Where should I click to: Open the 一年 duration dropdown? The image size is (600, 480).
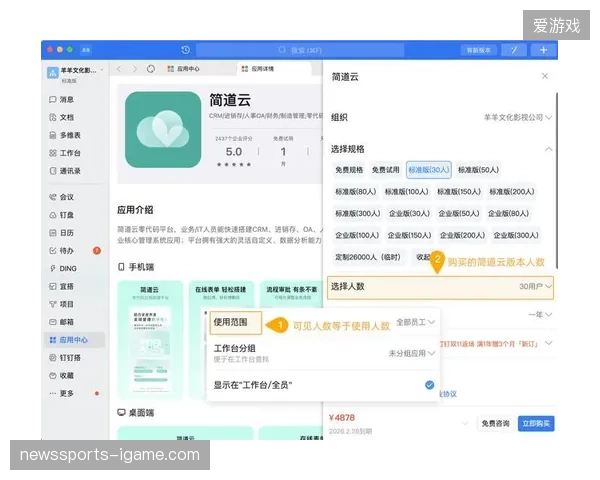pyautogui.click(x=540, y=315)
